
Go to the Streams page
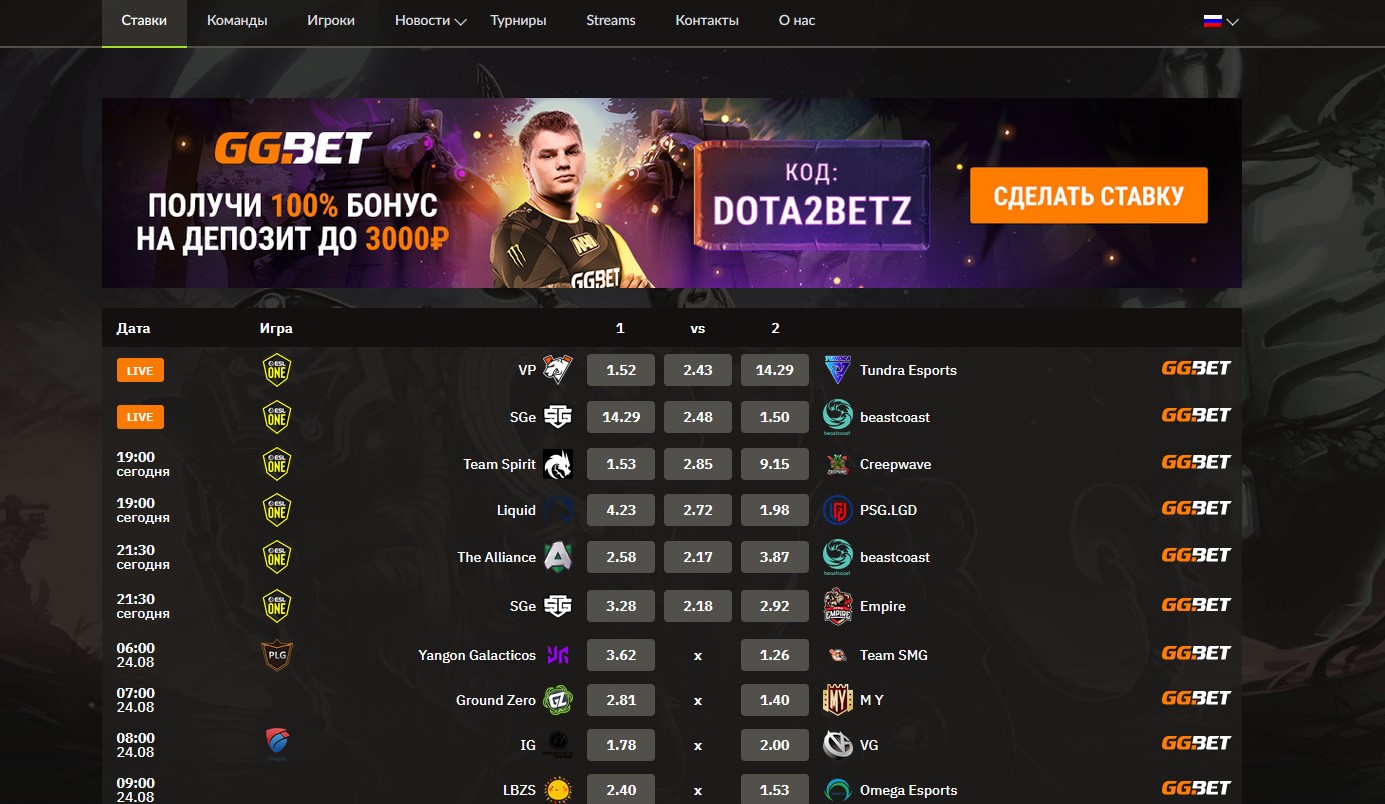611,21
